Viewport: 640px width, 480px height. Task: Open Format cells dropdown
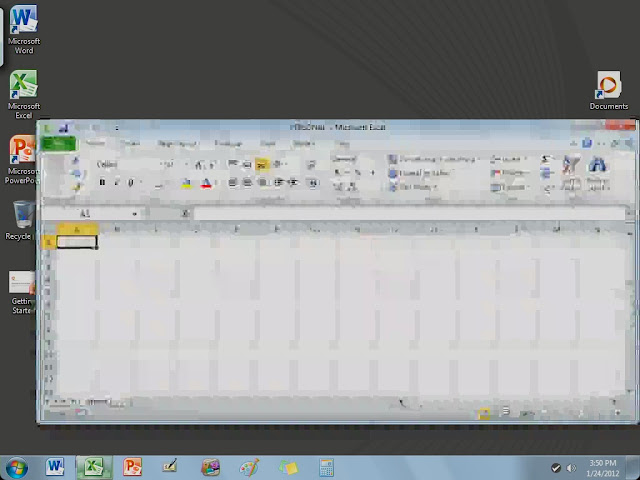point(509,187)
